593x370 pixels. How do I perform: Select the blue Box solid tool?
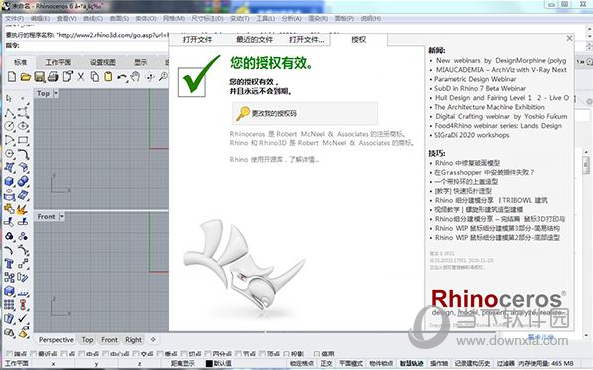pos(9,182)
